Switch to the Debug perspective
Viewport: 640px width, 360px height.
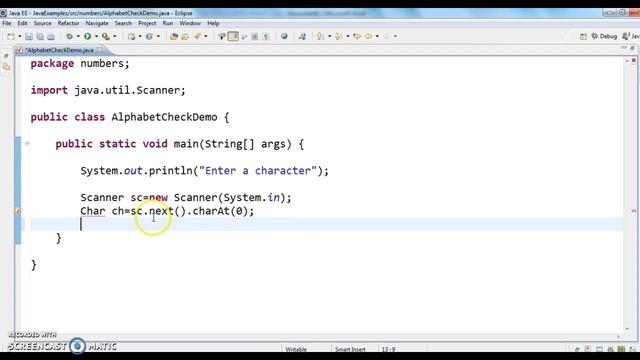click(x=604, y=37)
